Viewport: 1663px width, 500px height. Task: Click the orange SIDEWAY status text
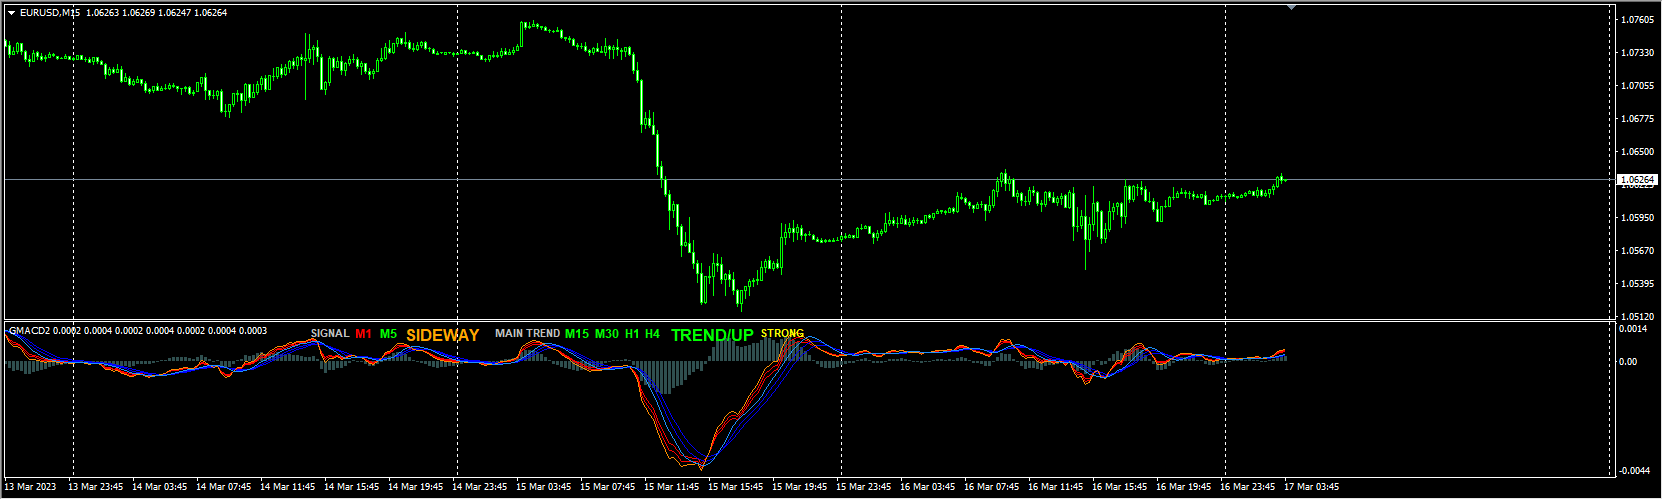tap(443, 335)
